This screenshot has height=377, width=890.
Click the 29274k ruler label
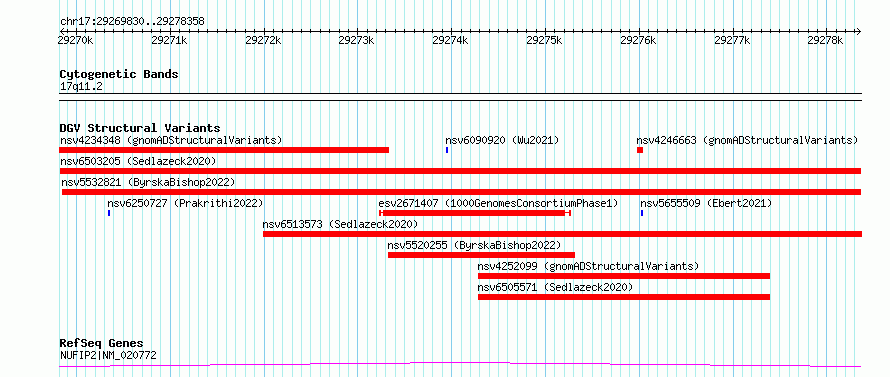(451, 40)
